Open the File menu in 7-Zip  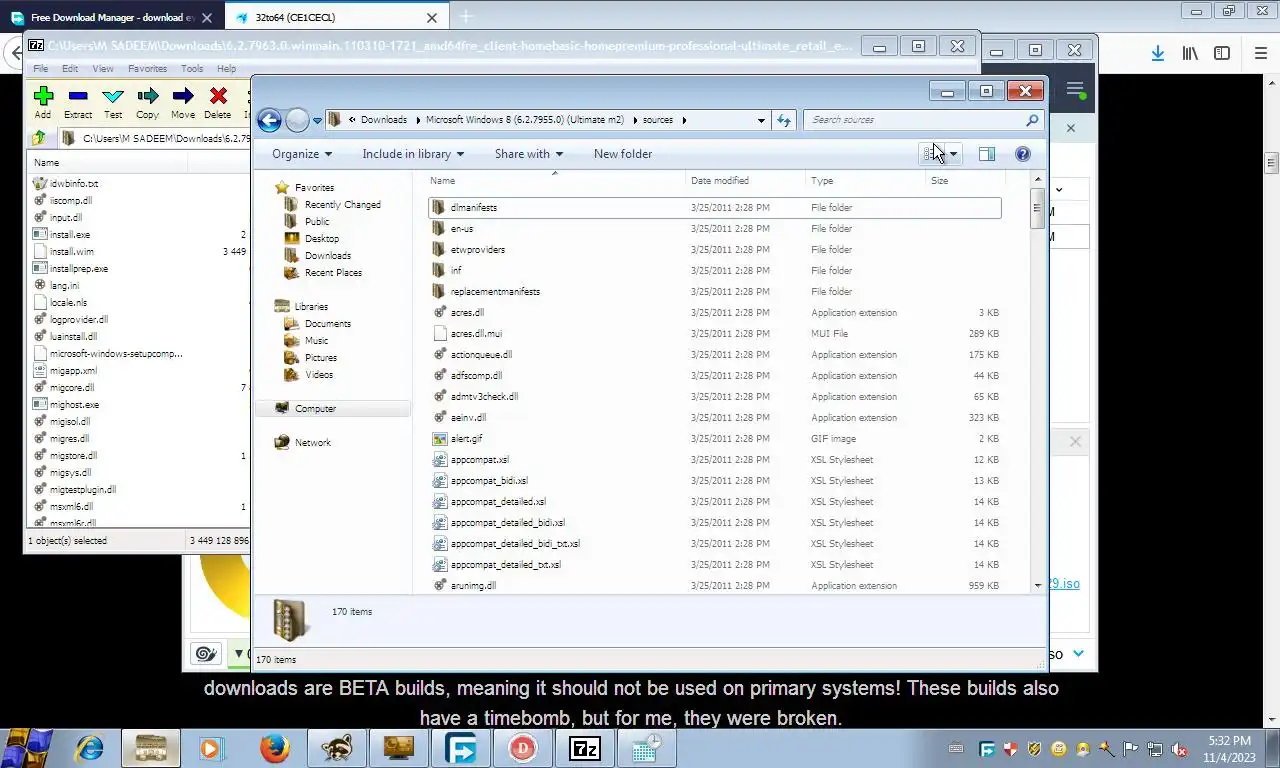coord(41,69)
